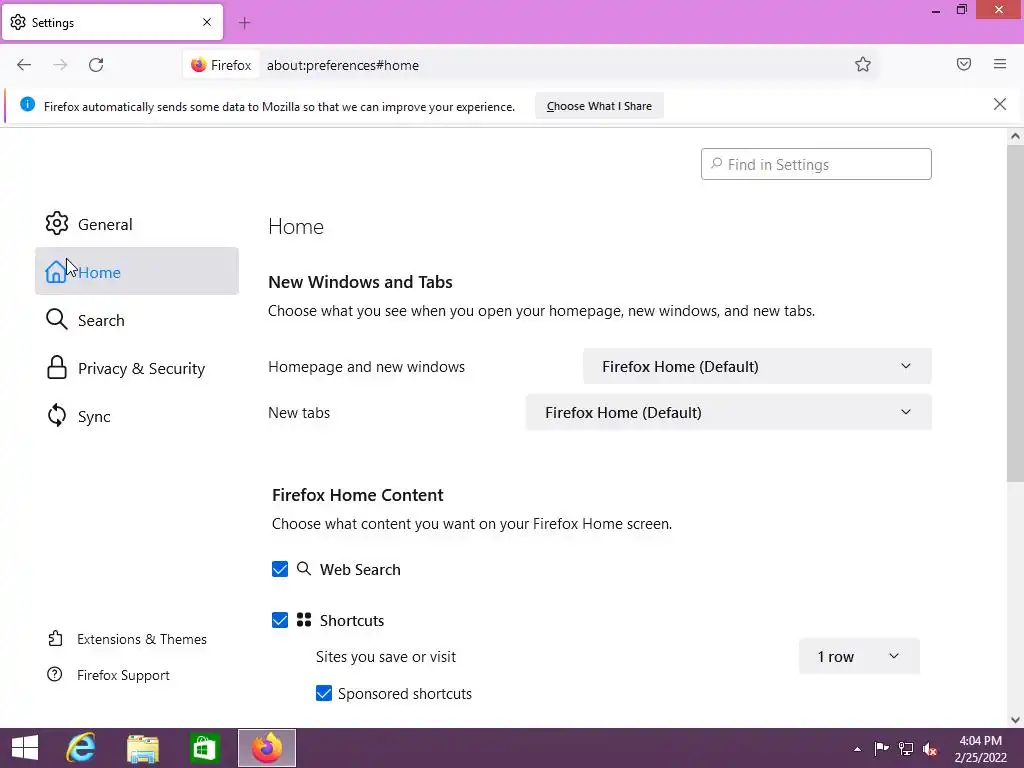Open the New tabs dropdown
This screenshot has height=768, width=1024.
coord(728,412)
